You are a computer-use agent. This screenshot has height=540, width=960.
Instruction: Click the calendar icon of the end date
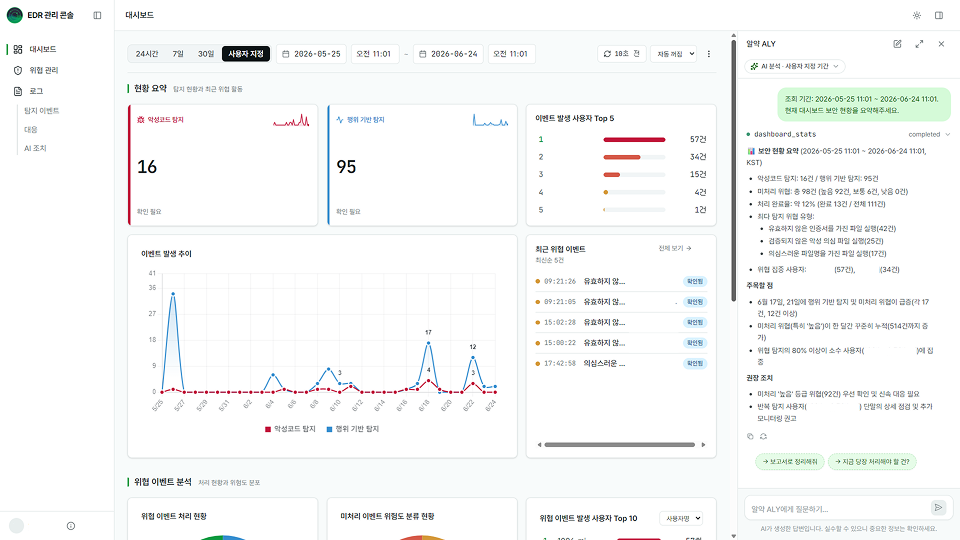pos(423,54)
